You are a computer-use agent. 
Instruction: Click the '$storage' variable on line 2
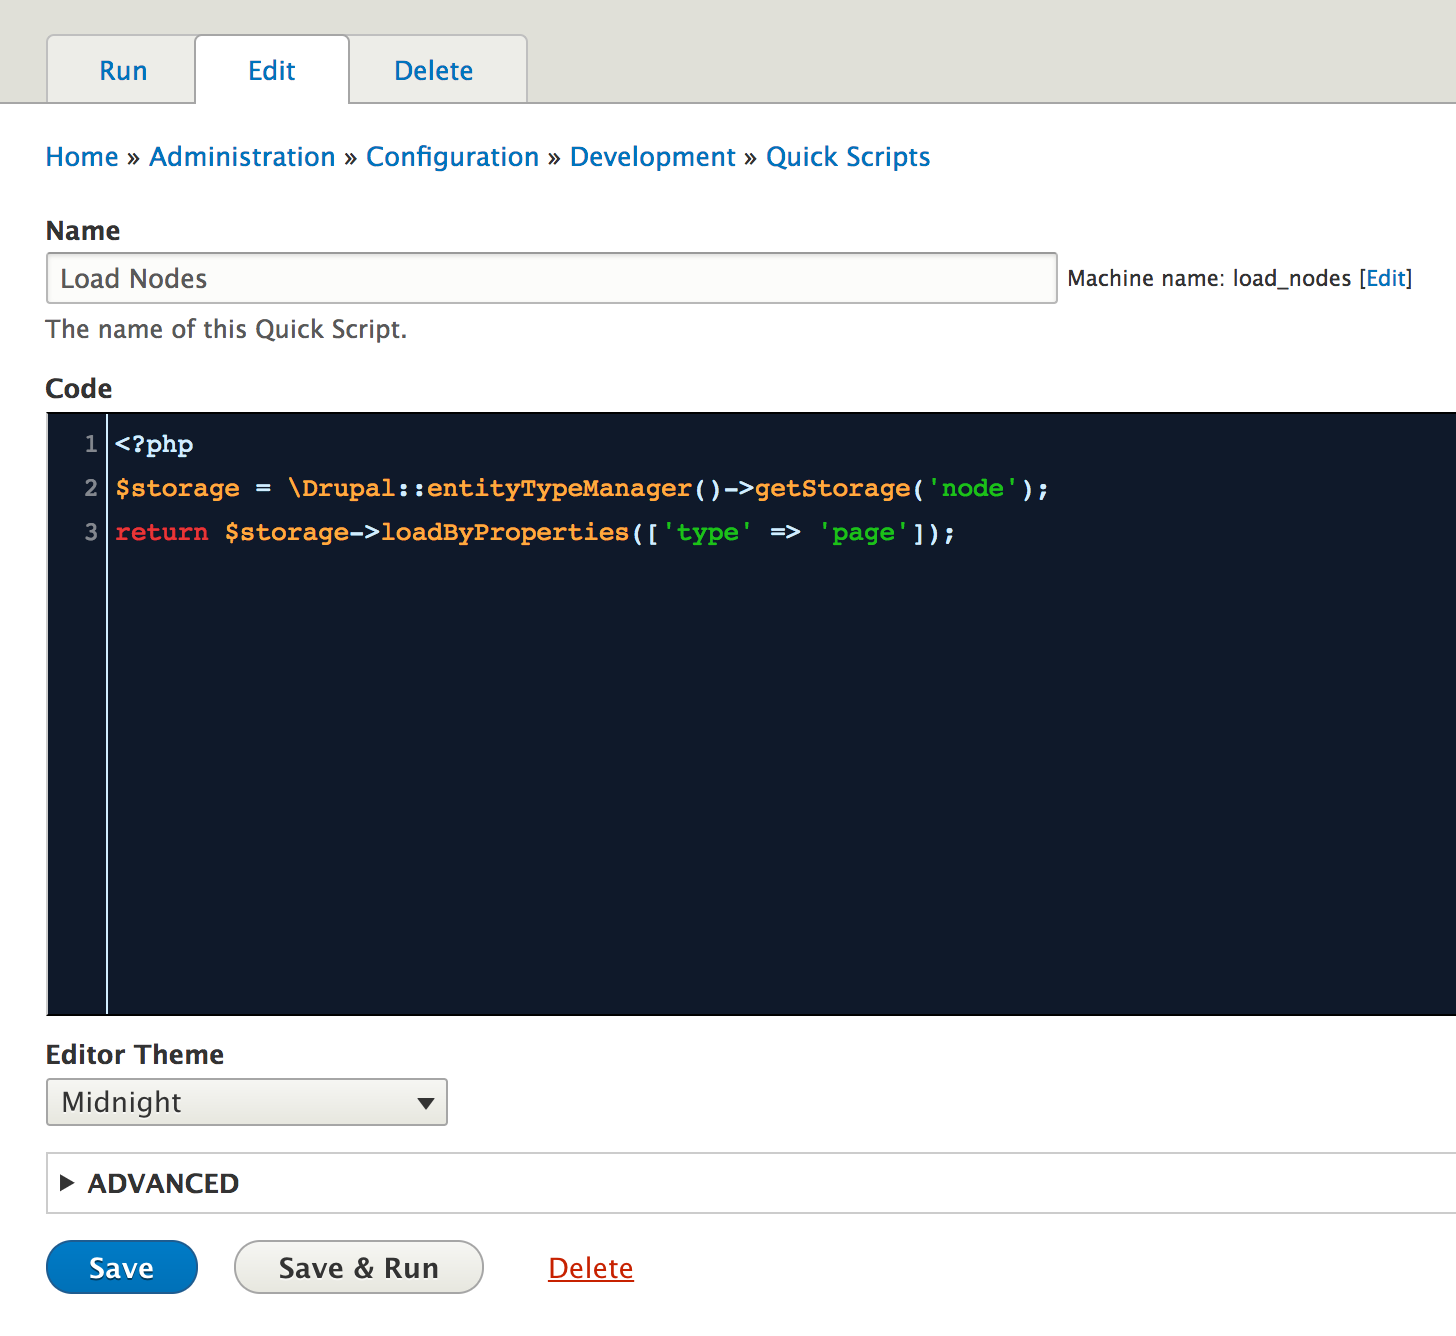(178, 488)
